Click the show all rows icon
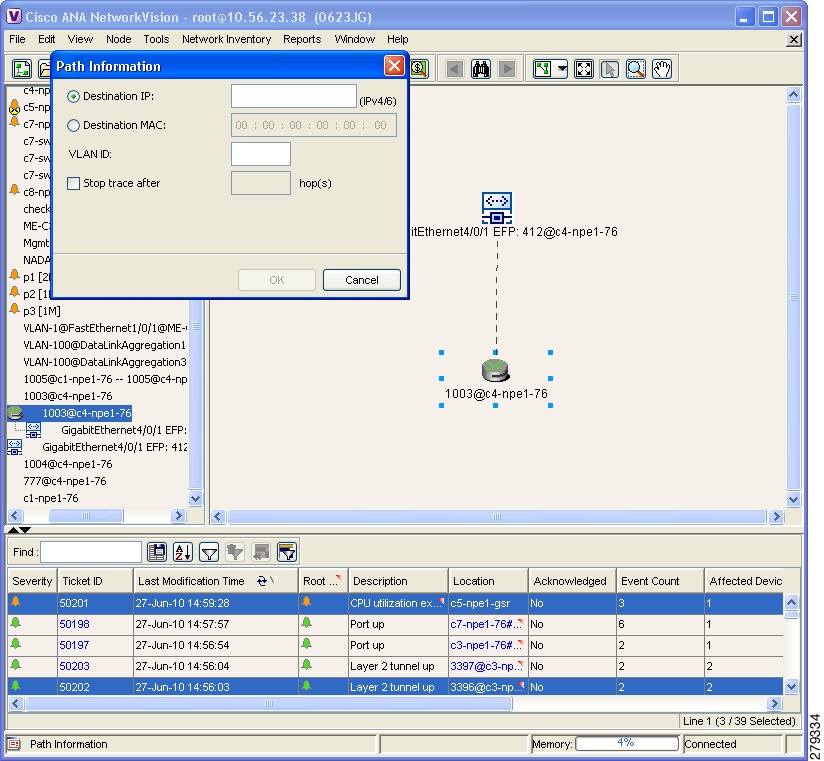 [287, 552]
